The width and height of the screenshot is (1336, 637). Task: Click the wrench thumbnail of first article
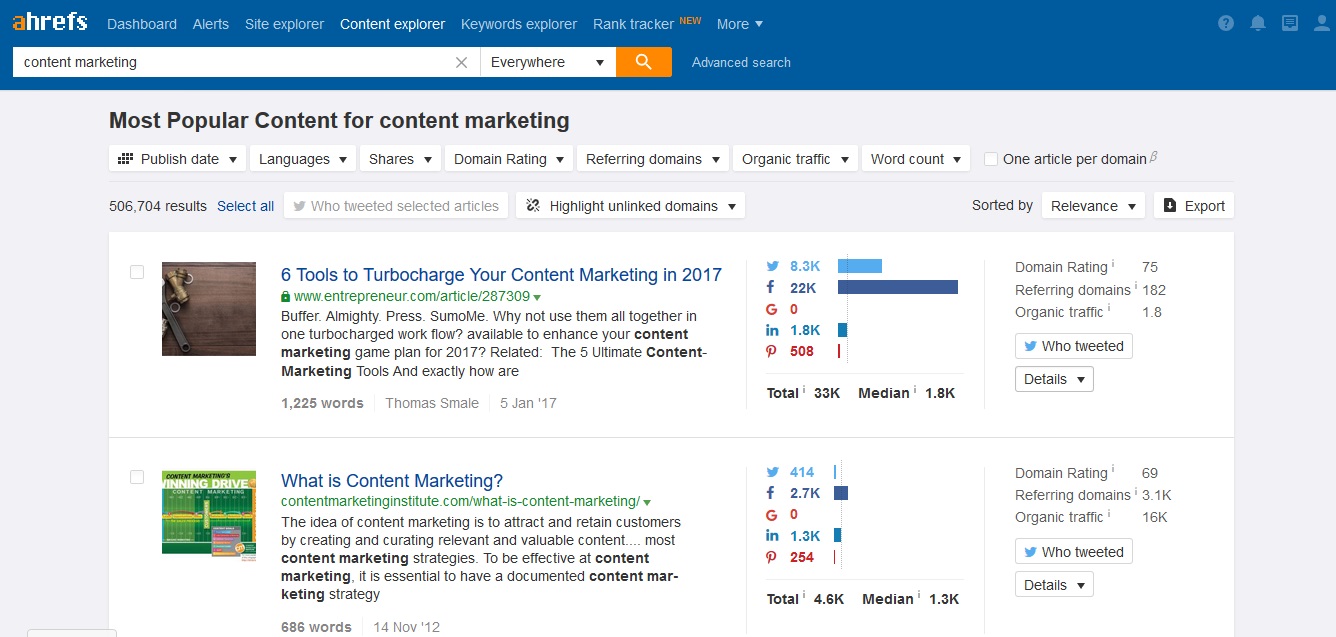tap(209, 309)
